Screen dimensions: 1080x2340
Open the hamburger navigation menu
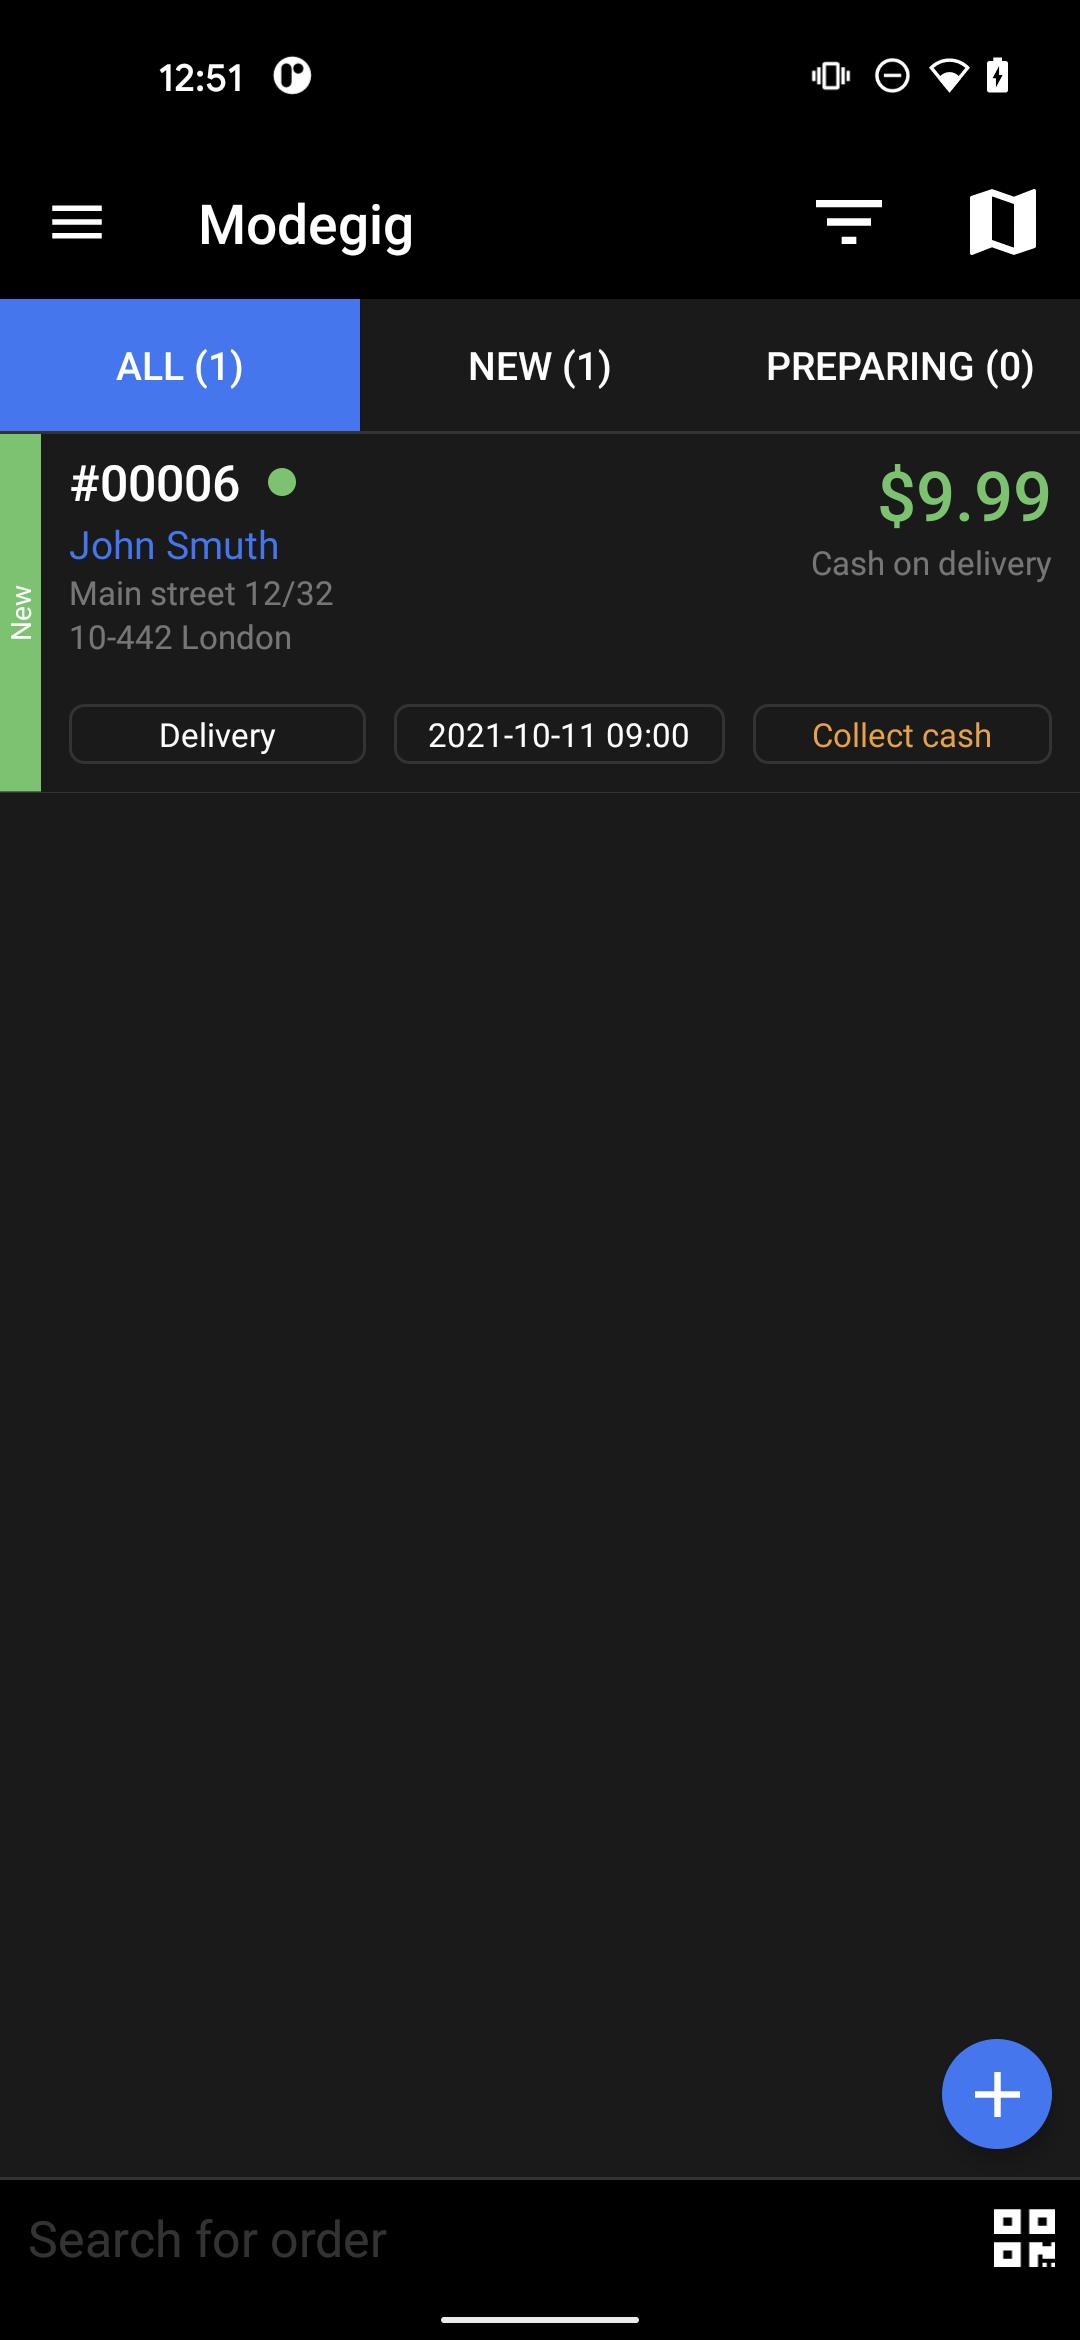(x=77, y=222)
